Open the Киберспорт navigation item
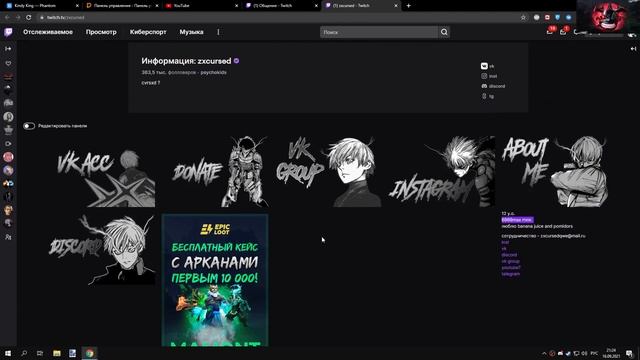This screenshot has width=640, height=360. (x=148, y=32)
